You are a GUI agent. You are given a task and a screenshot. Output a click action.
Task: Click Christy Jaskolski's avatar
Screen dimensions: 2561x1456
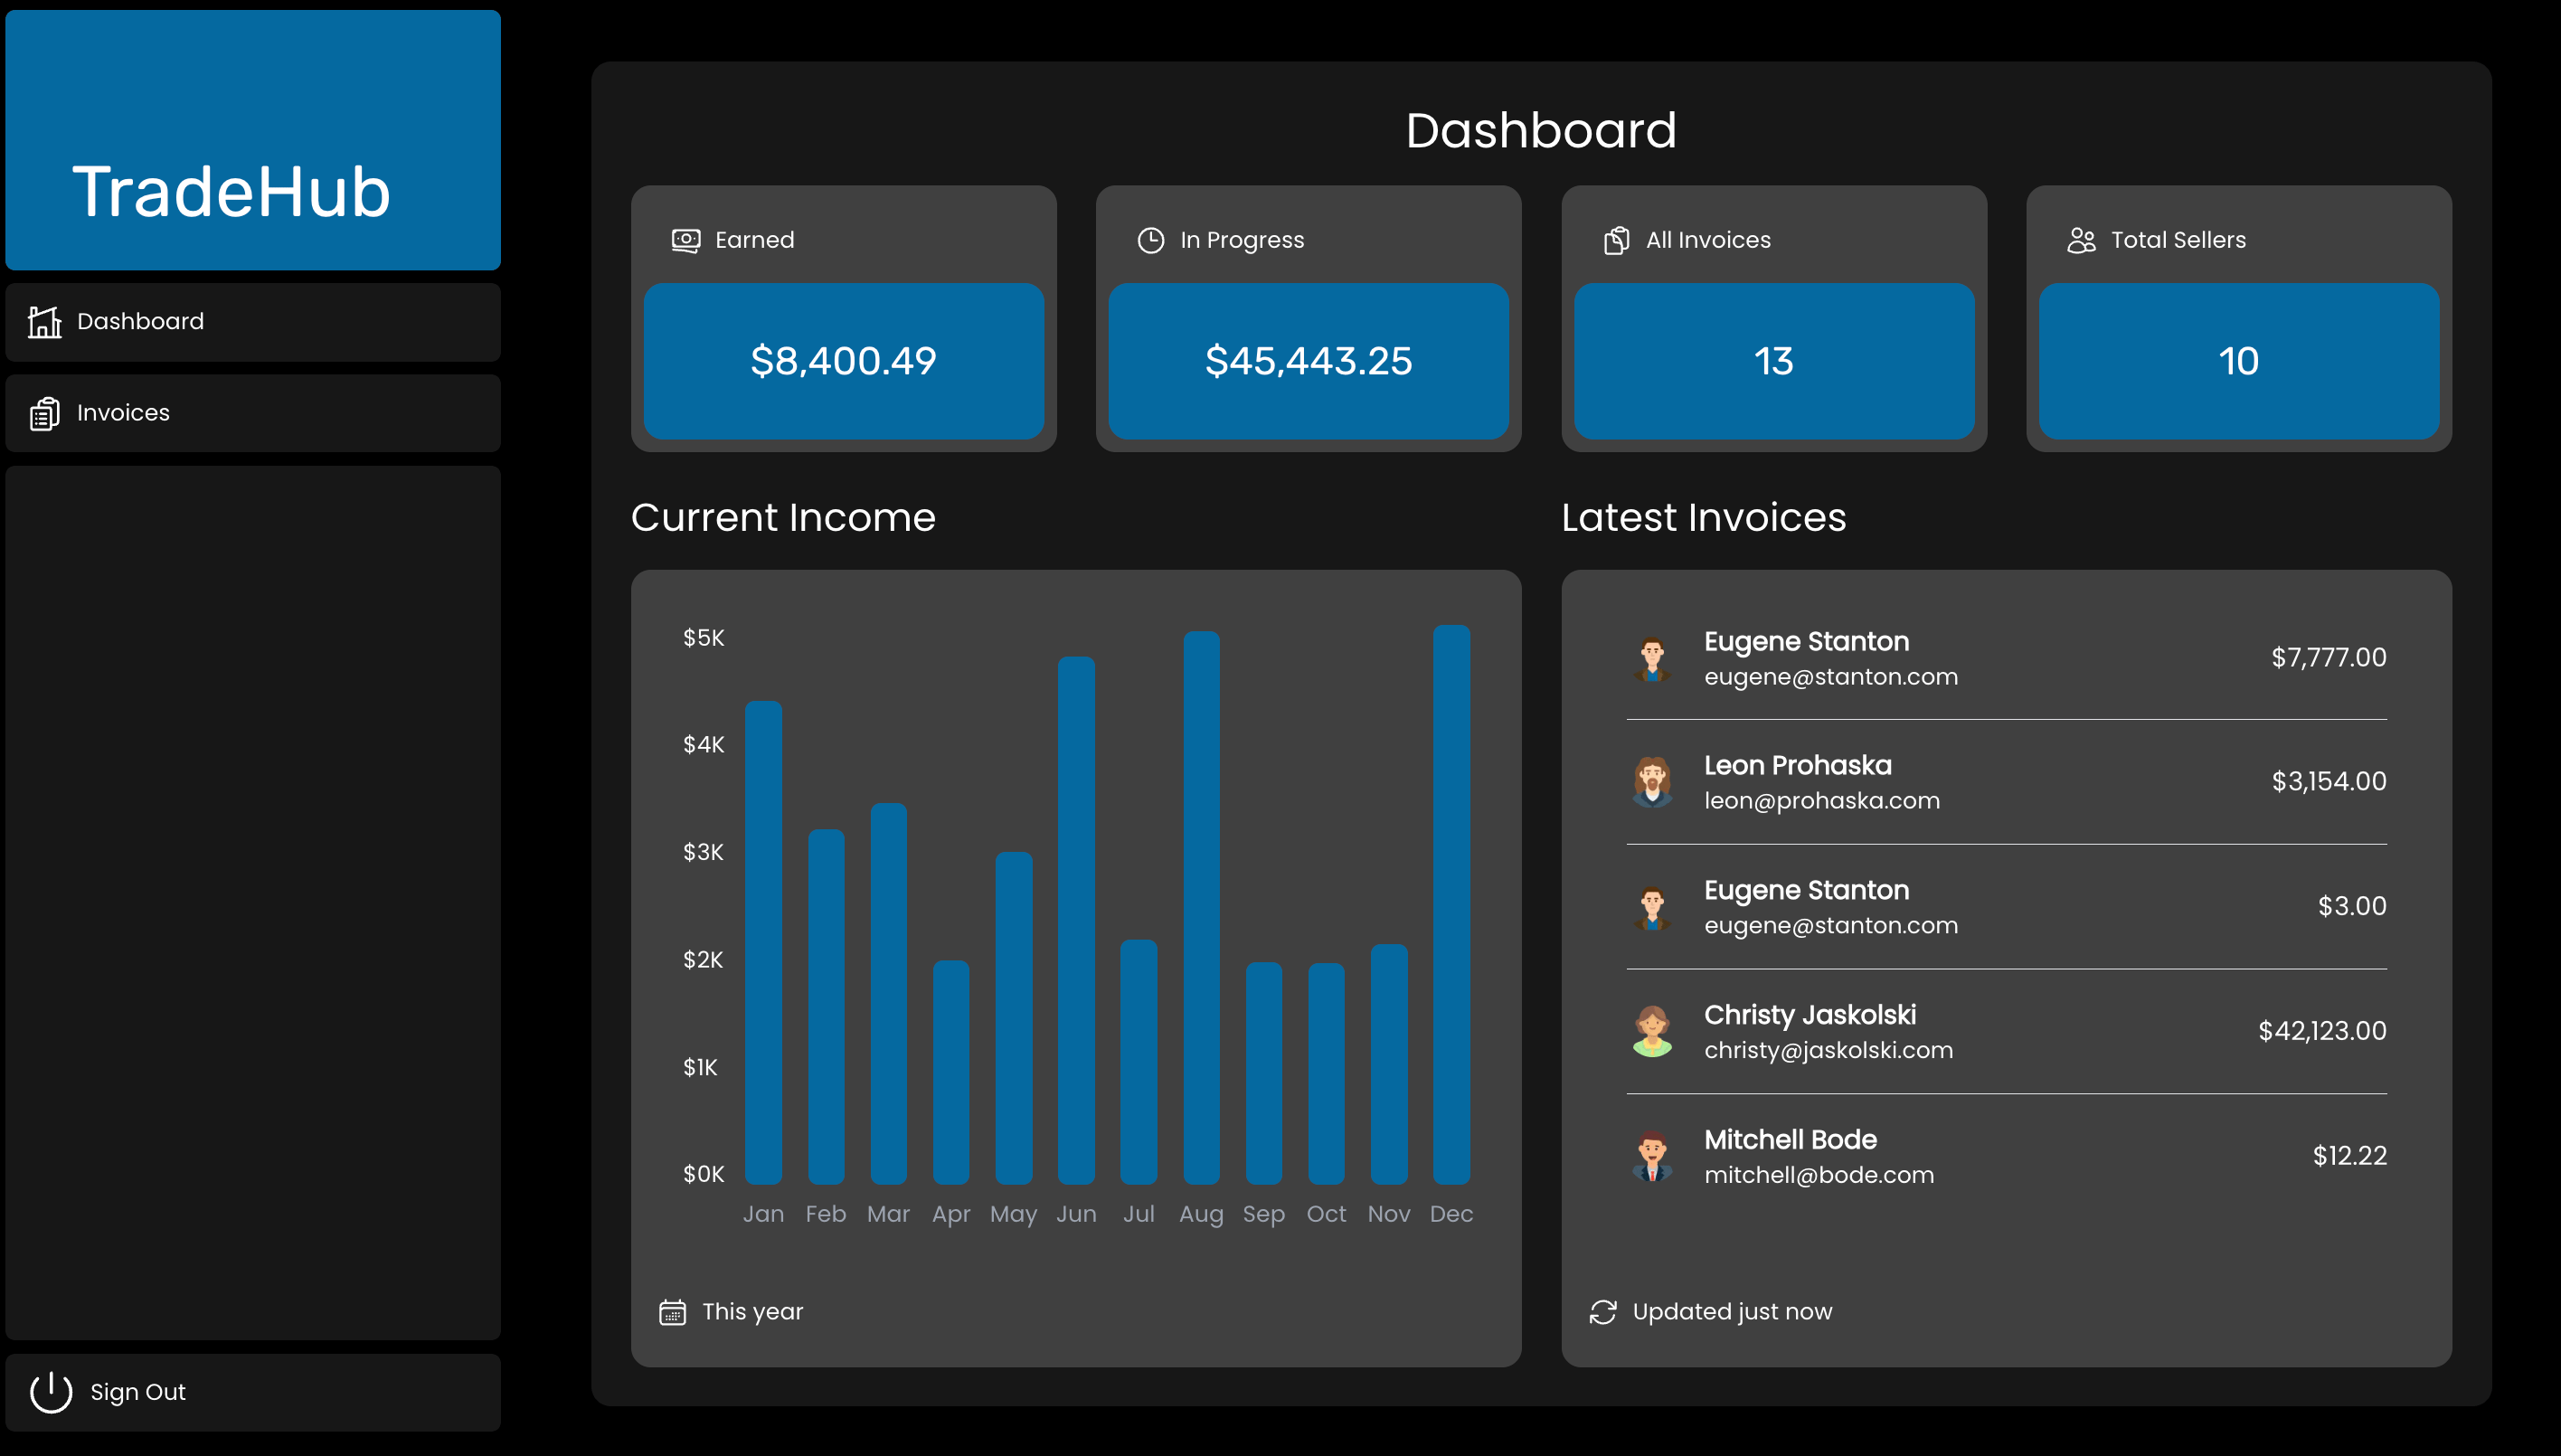coord(1652,1031)
